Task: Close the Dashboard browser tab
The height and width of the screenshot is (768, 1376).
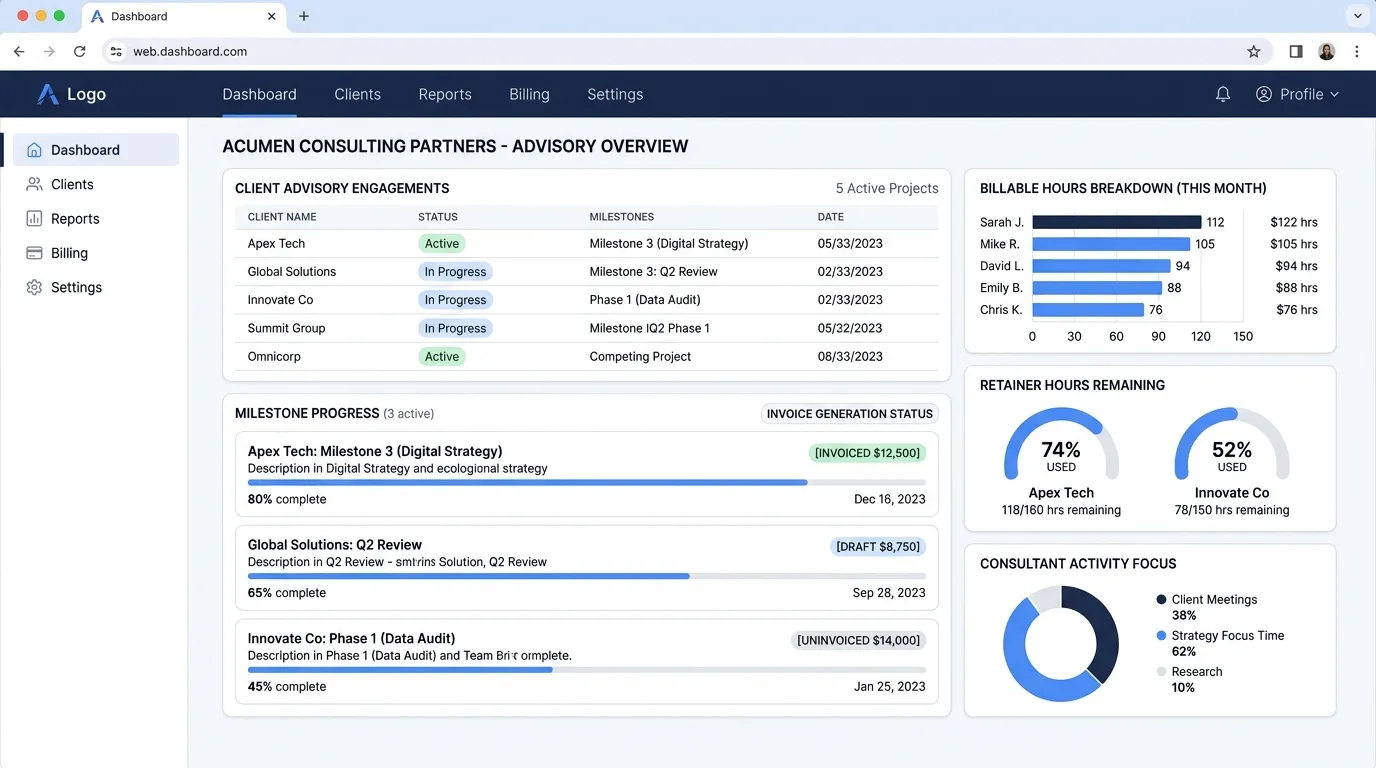Action: point(272,16)
